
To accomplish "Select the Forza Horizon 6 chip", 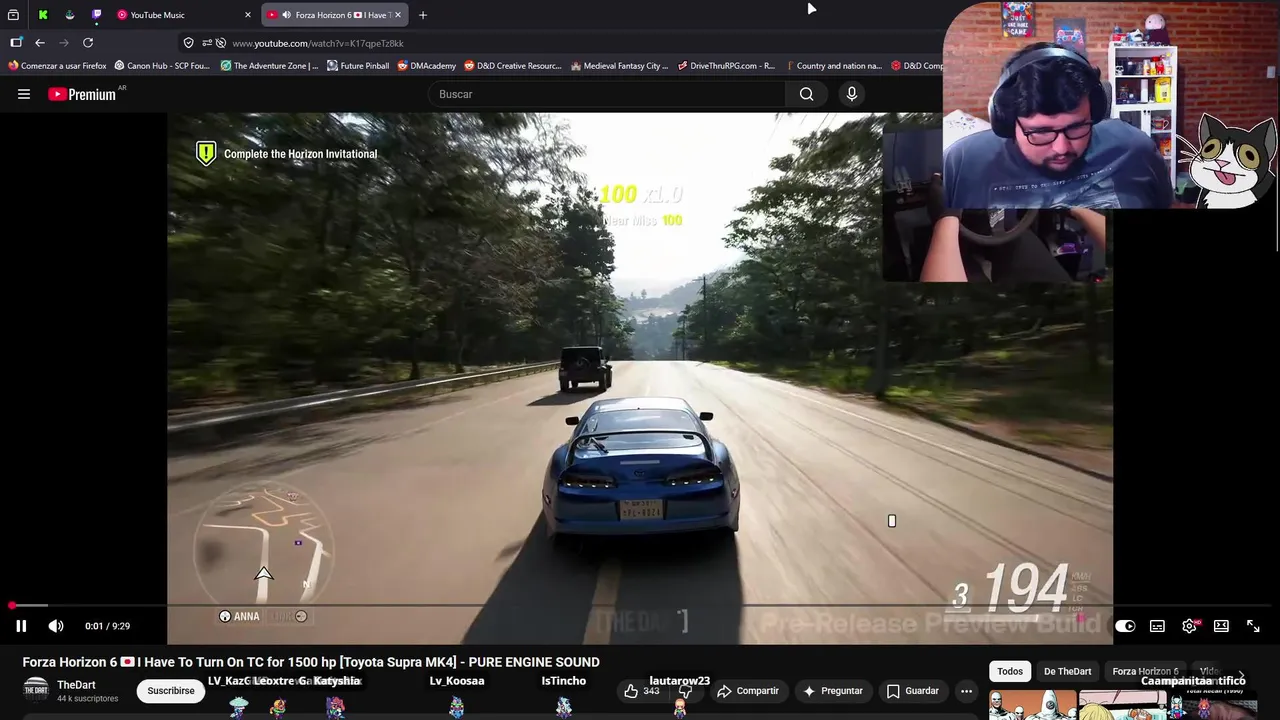I will point(1145,671).
